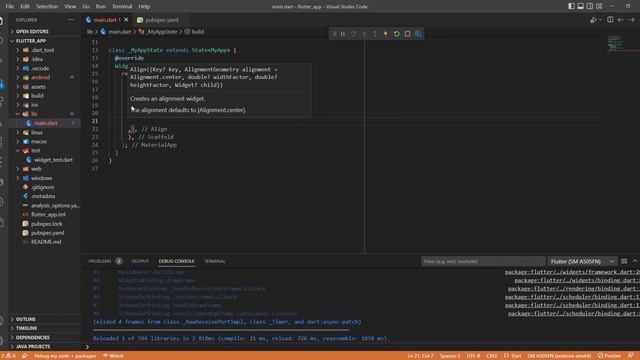
Task: Switch to the Terminal panel tab
Action: 215,261
